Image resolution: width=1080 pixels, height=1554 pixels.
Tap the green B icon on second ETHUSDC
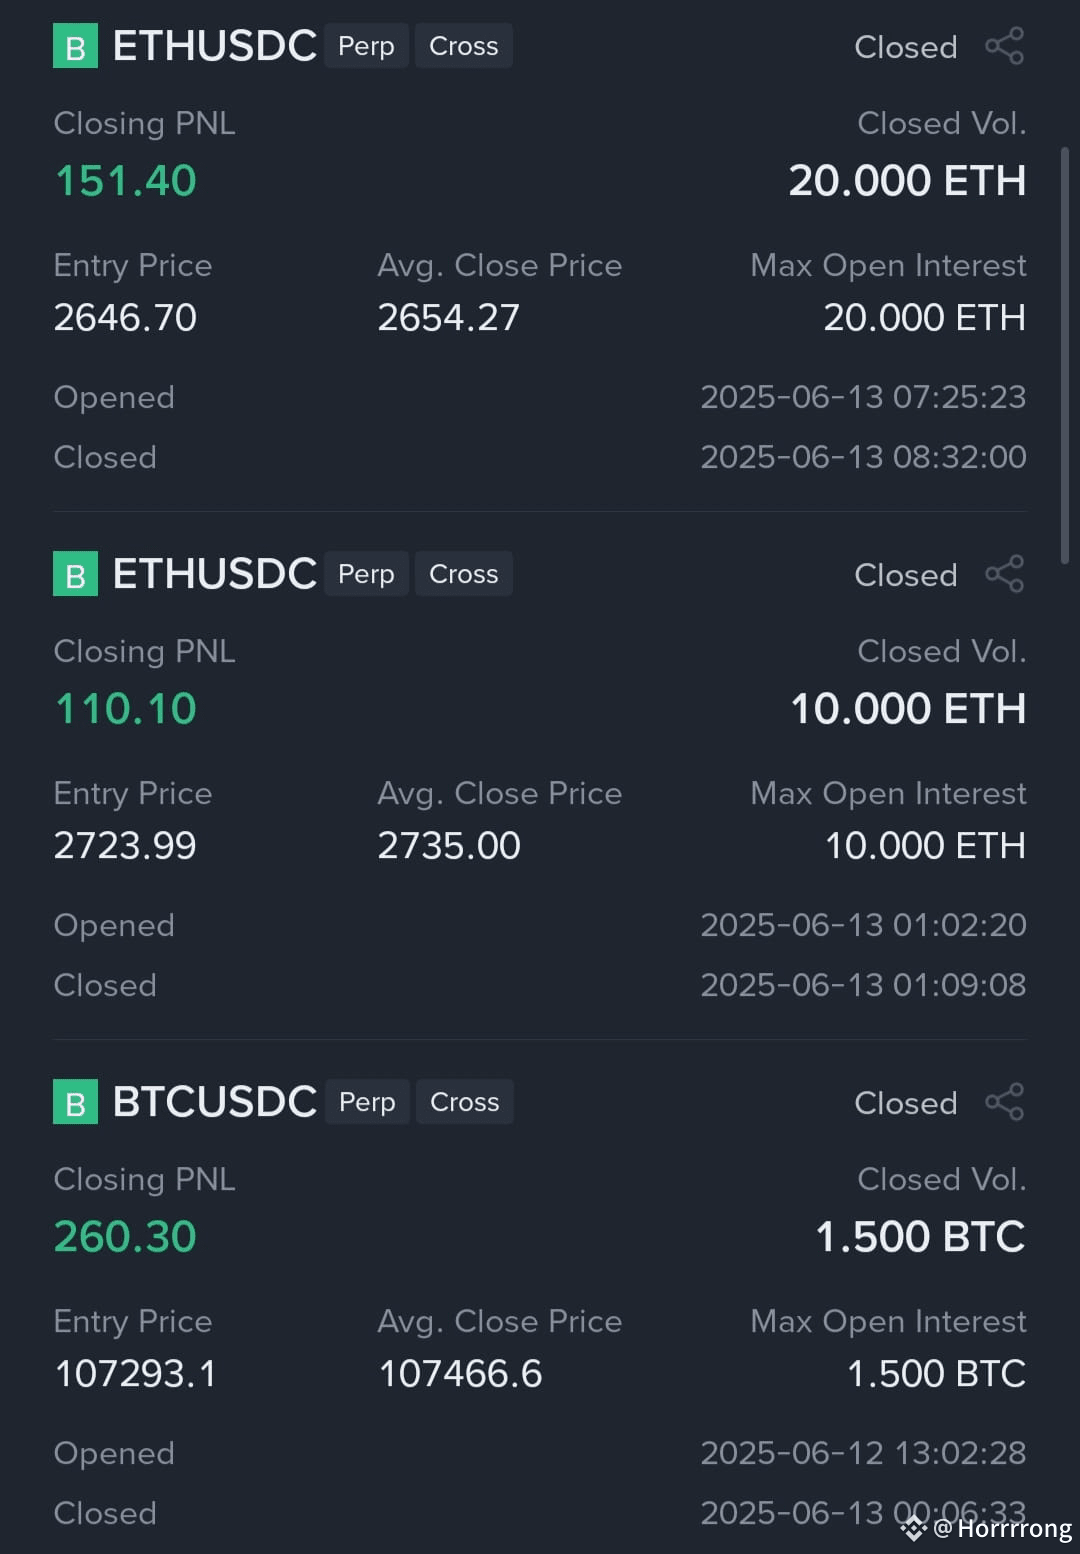75,574
